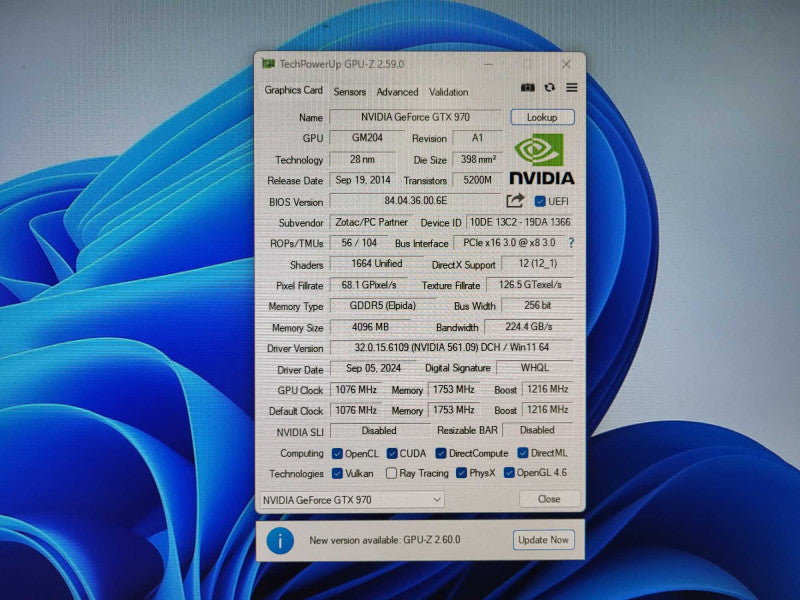Click the Driver Version field
Viewport: 800px width, 600px height.
click(452, 347)
